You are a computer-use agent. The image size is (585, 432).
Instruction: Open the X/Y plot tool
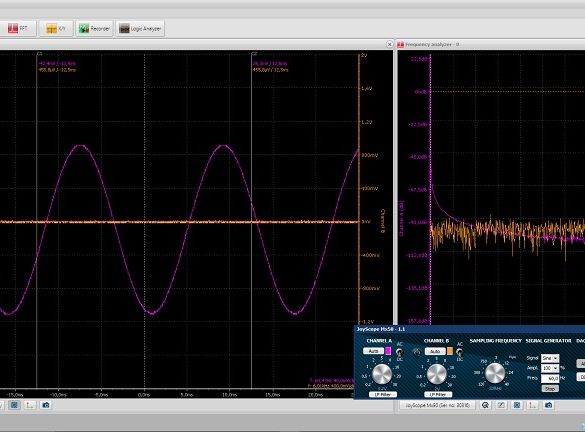56,28
